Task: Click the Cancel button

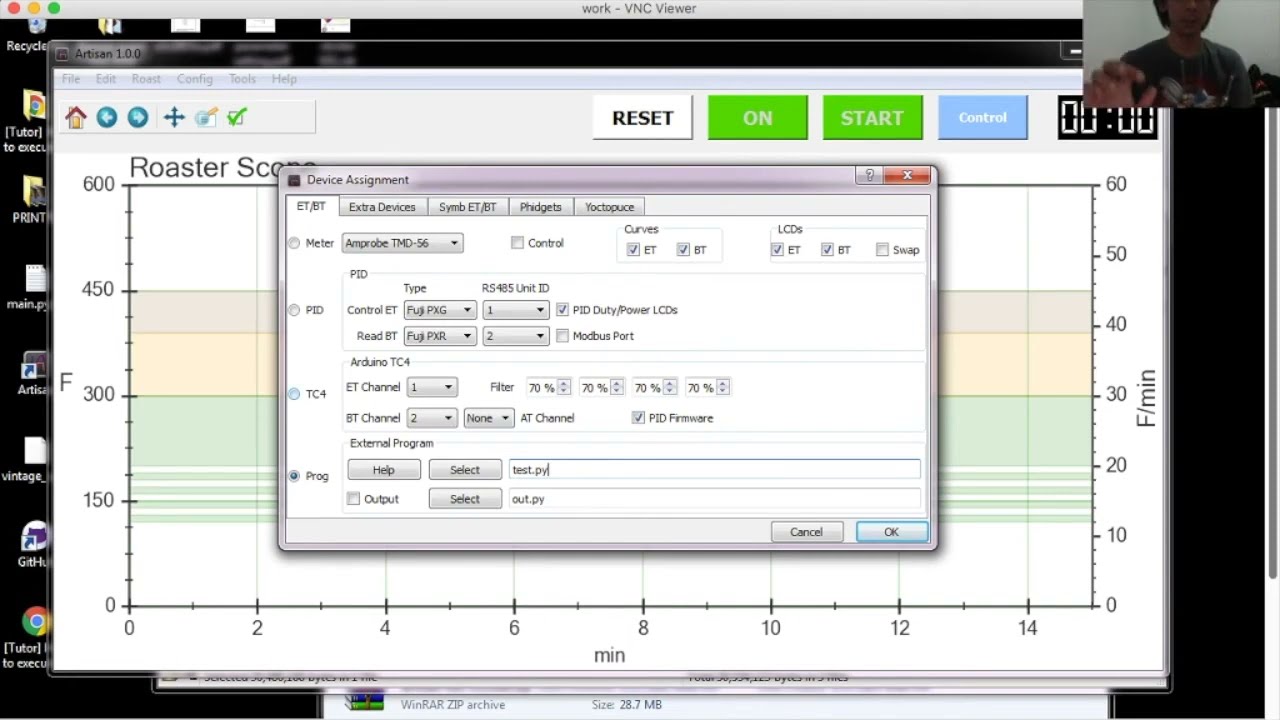Action: tap(806, 532)
